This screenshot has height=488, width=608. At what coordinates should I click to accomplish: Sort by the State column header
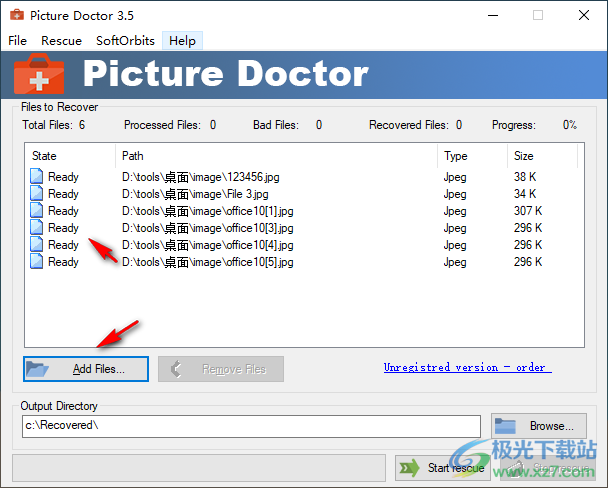click(71, 156)
